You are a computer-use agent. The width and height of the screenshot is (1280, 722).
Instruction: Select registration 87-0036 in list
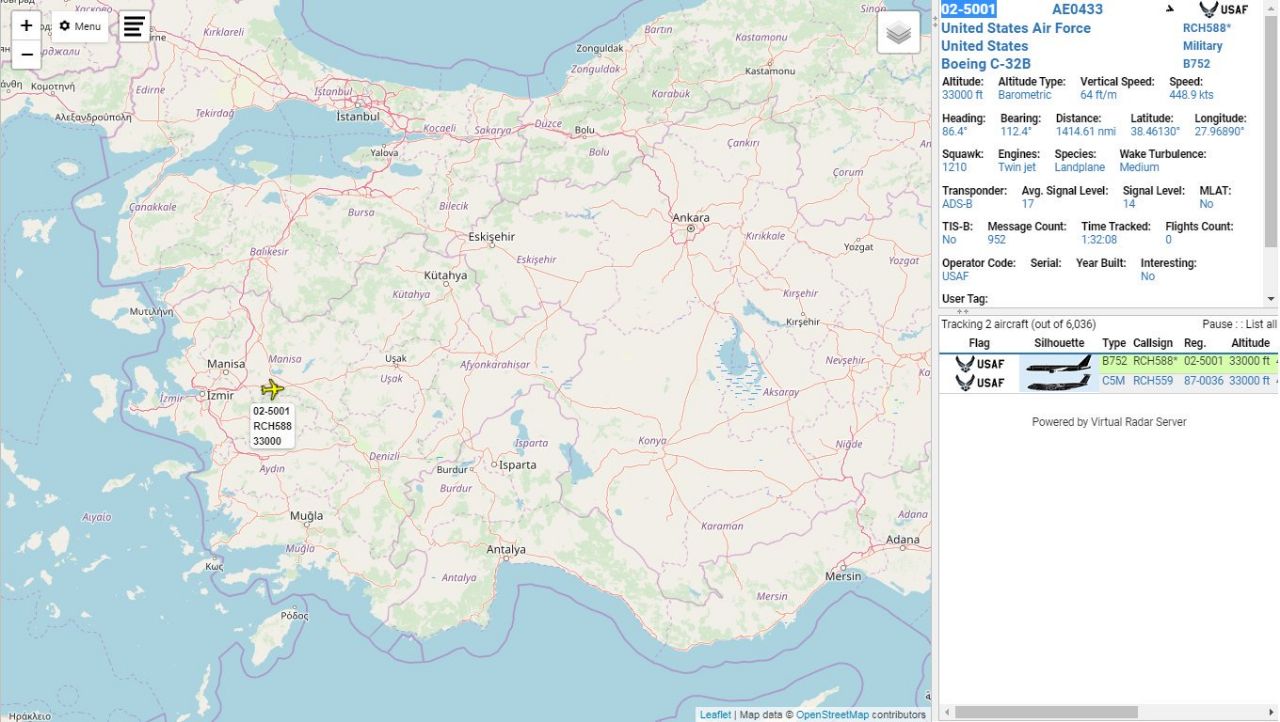click(x=1204, y=381)
